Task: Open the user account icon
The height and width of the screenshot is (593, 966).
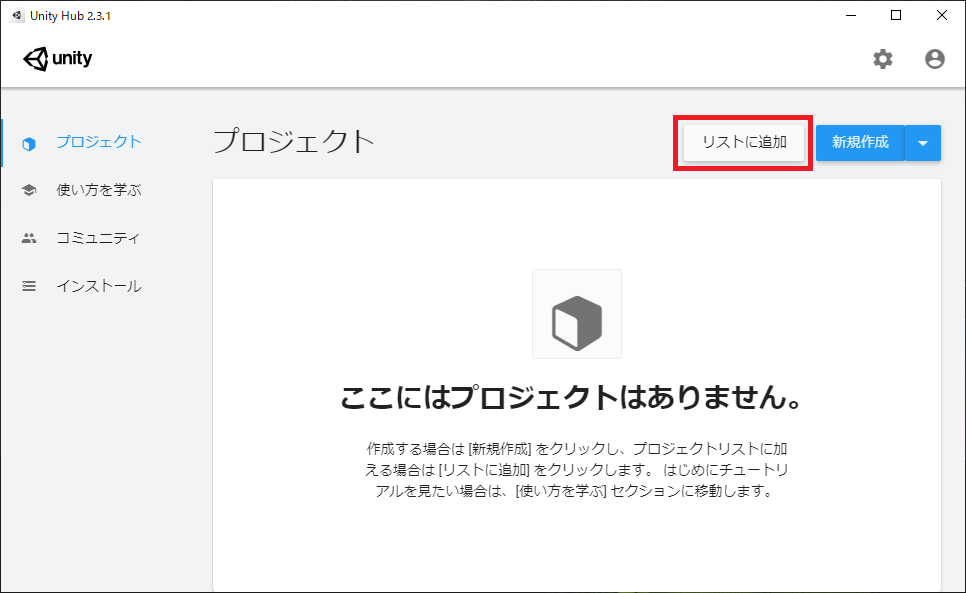Action: (935, 59)
